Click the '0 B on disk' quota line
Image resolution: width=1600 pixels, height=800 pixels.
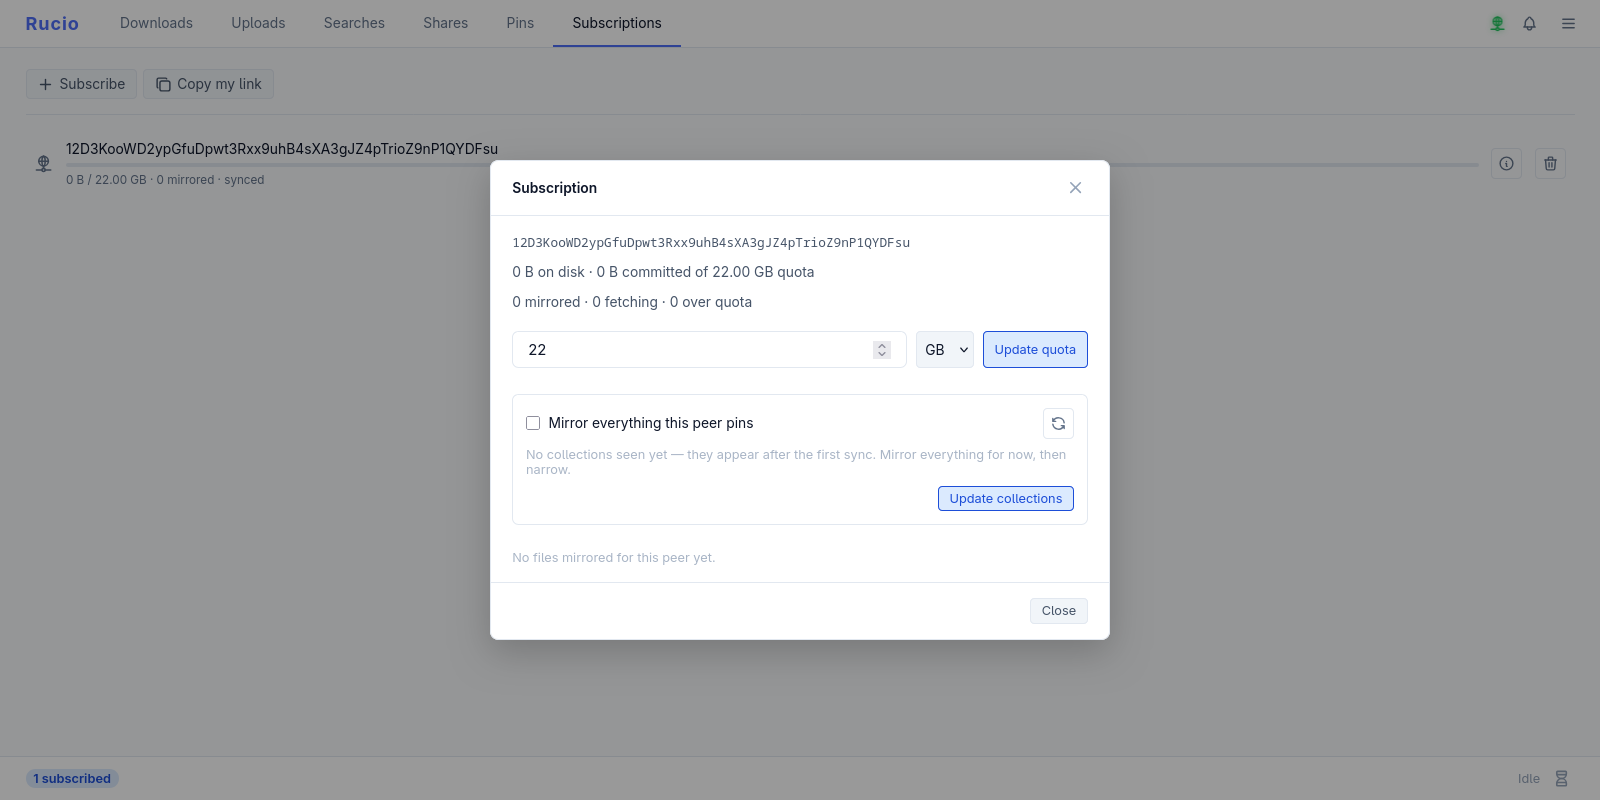pyautogui.click(x=663, y=272)
